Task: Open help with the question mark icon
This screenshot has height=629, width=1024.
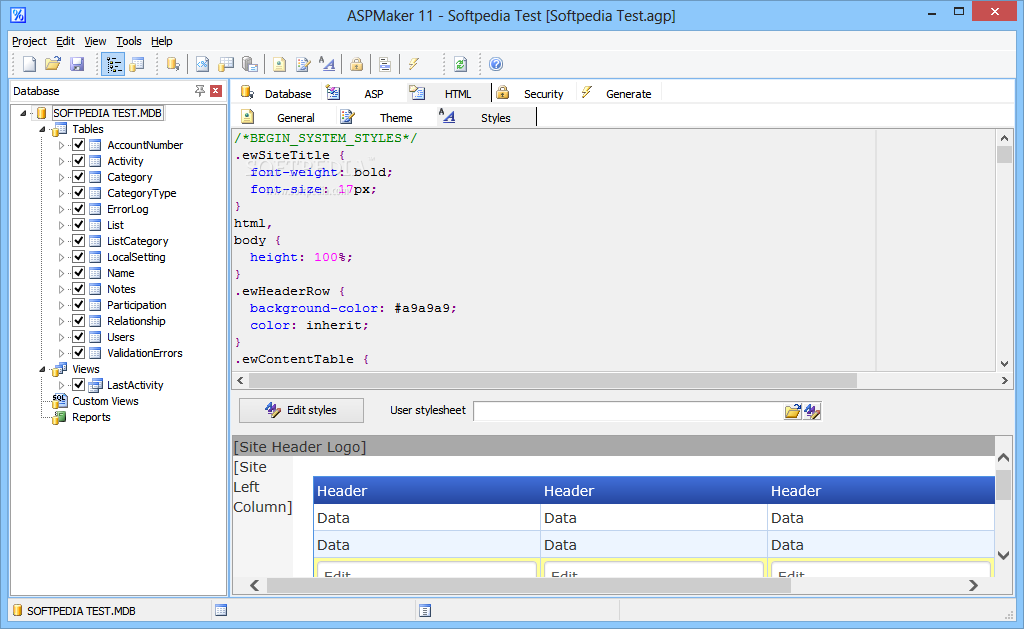Action: pyautogui.click(x=496, y=64)
